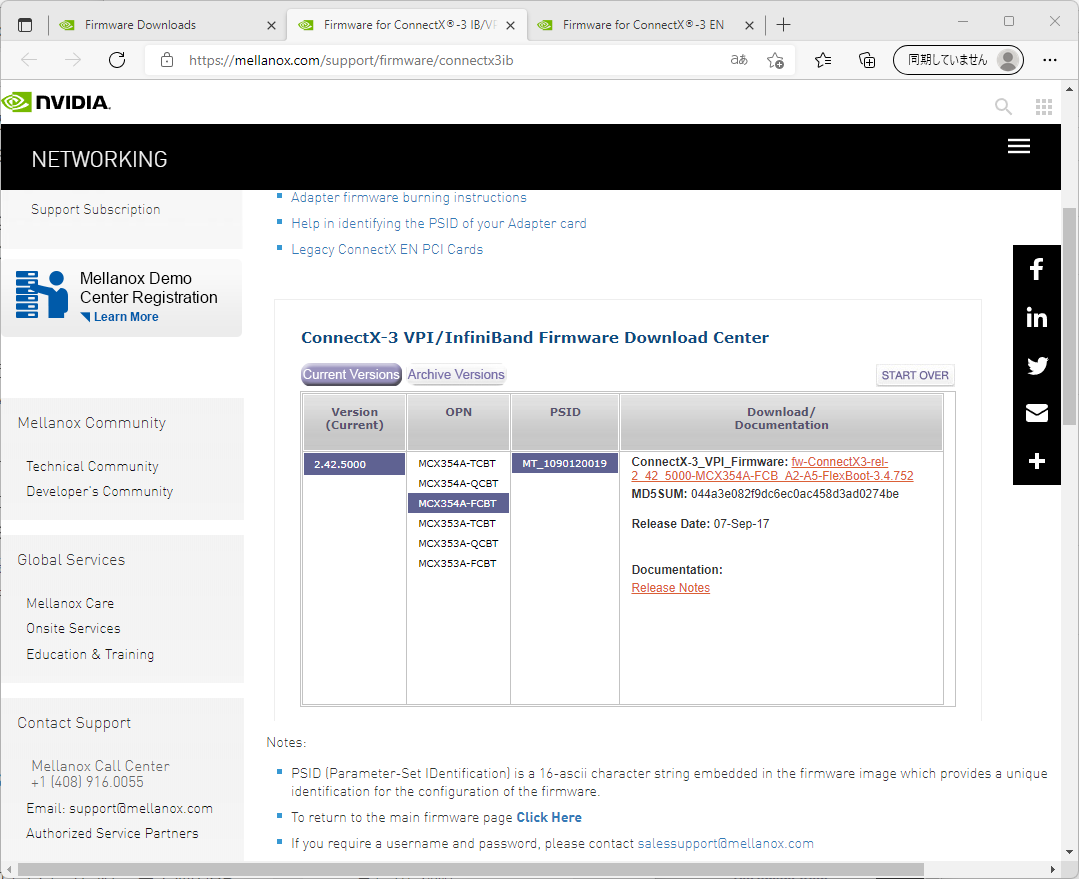Open Mellanox Care link
Viewport: 1079px width, 879px height.
click(x=70, y=603)
